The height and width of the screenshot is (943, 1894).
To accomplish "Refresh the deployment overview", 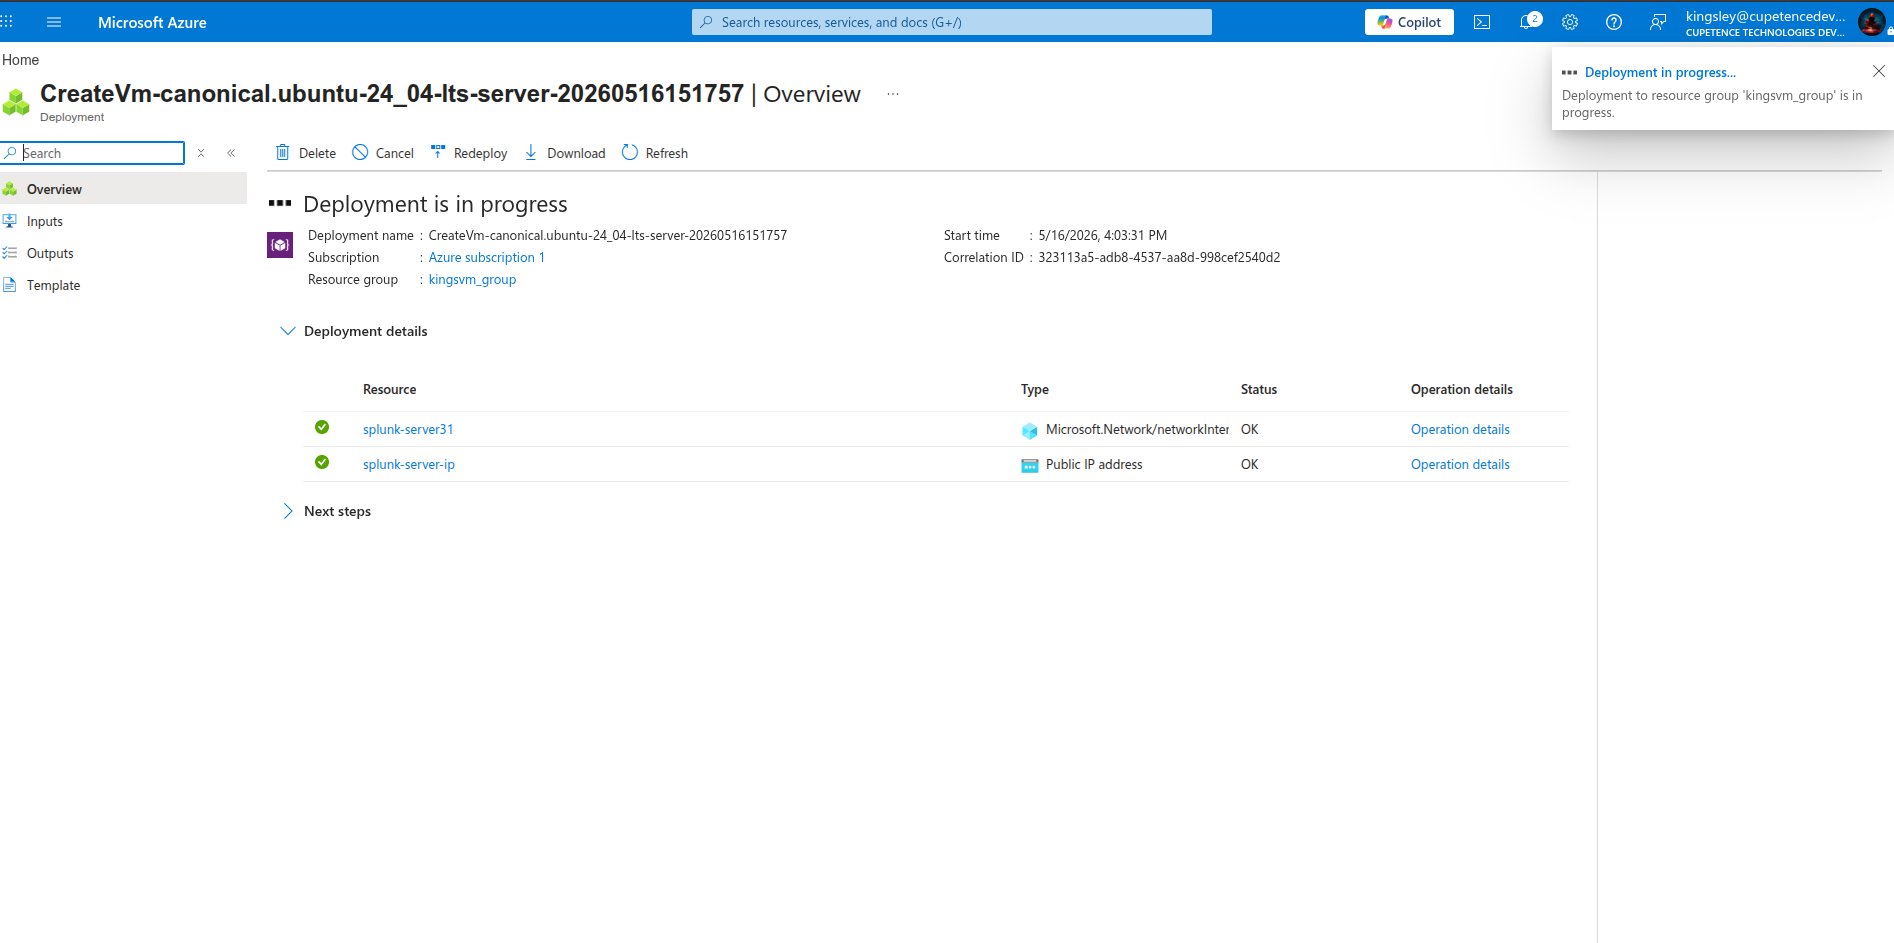I will 655,153.
